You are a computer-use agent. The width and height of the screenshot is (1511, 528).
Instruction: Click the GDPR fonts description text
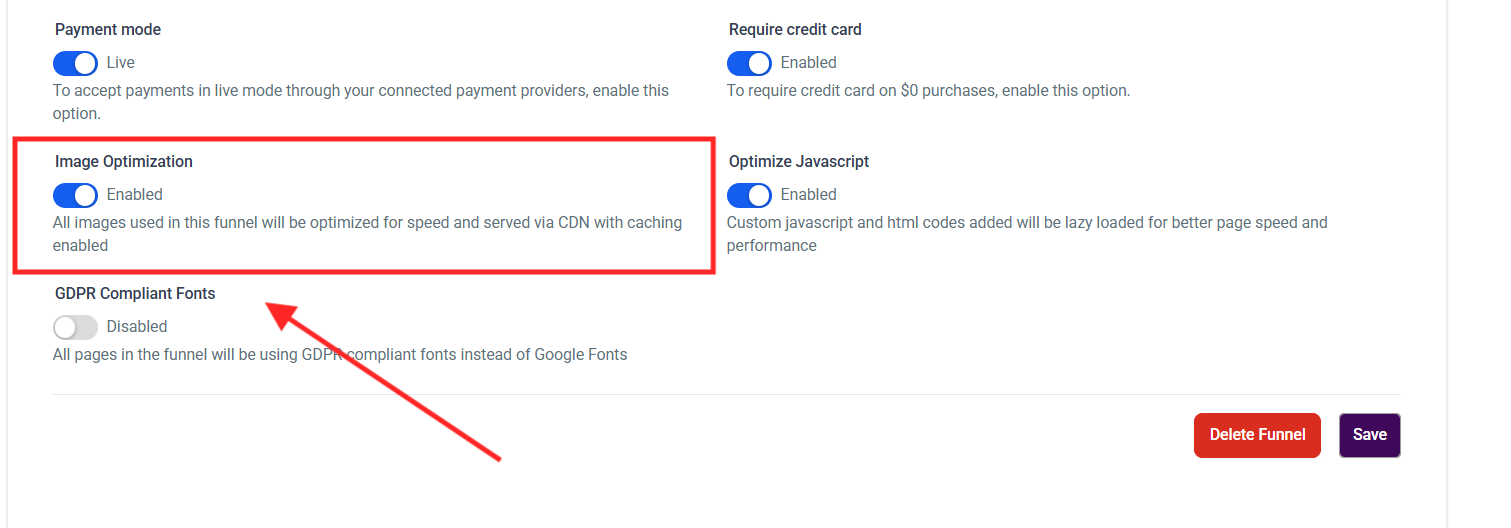click(x=340, y=355)
